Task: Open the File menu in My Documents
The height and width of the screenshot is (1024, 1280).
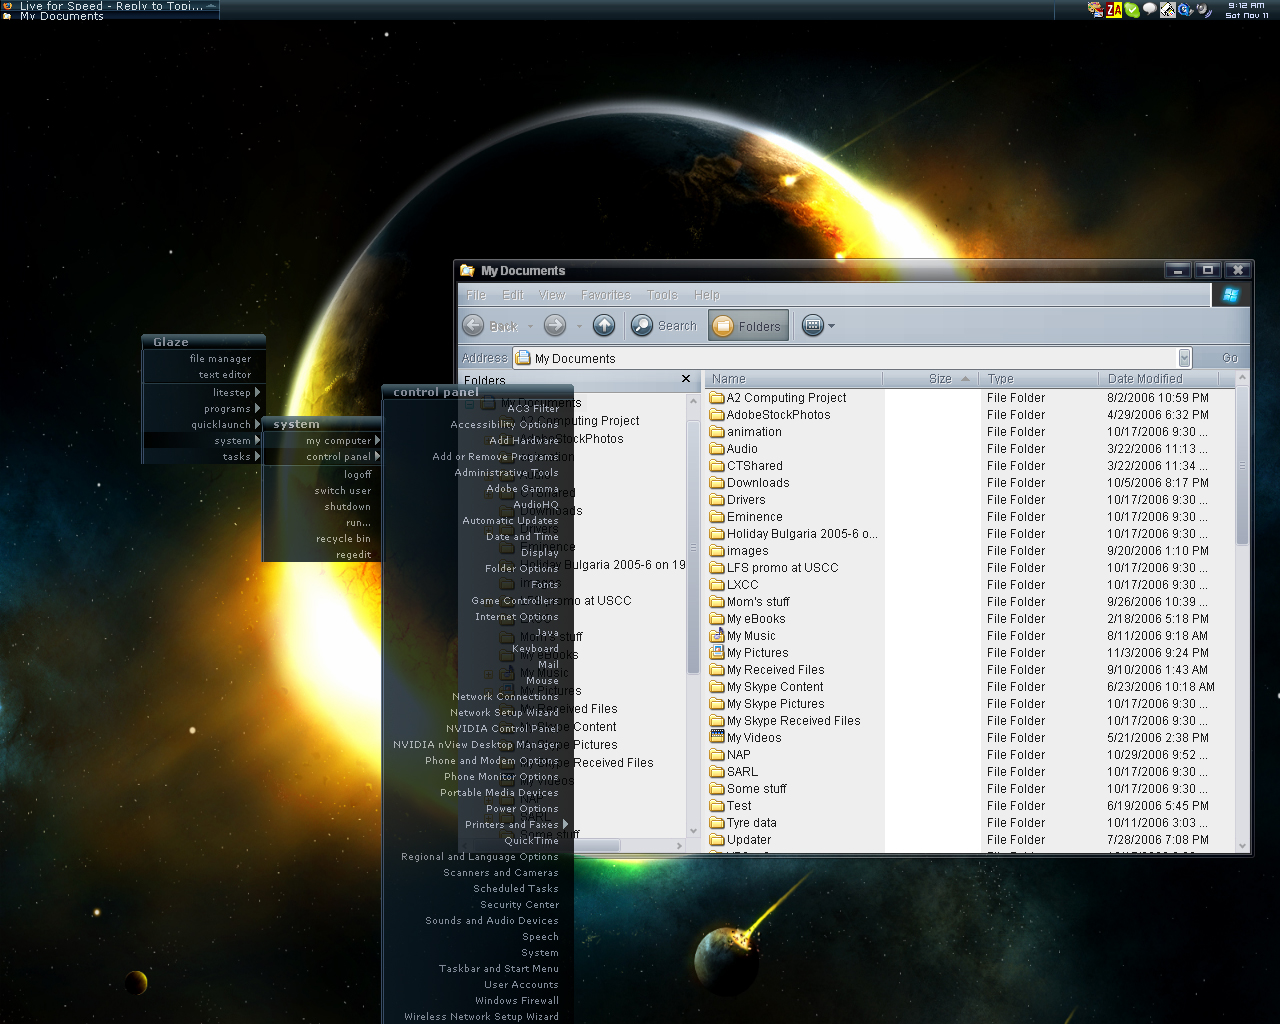Action: pos(477,295)
